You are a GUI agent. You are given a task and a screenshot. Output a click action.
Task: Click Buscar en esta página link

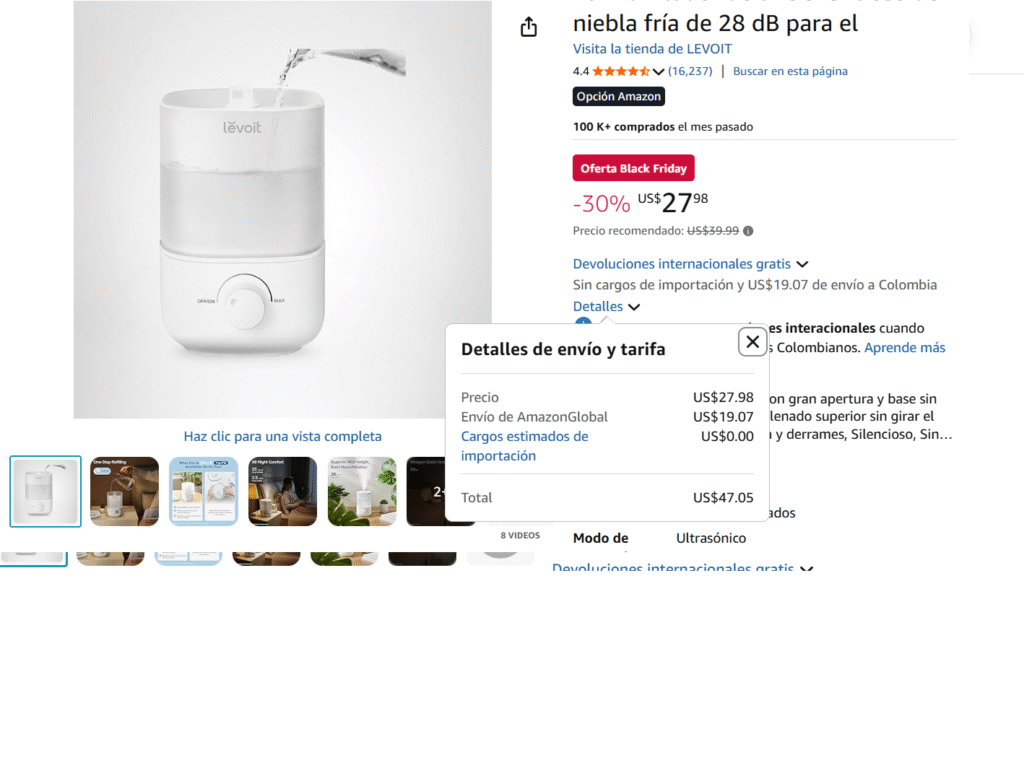pyautogui.click(x=790, y=71)
